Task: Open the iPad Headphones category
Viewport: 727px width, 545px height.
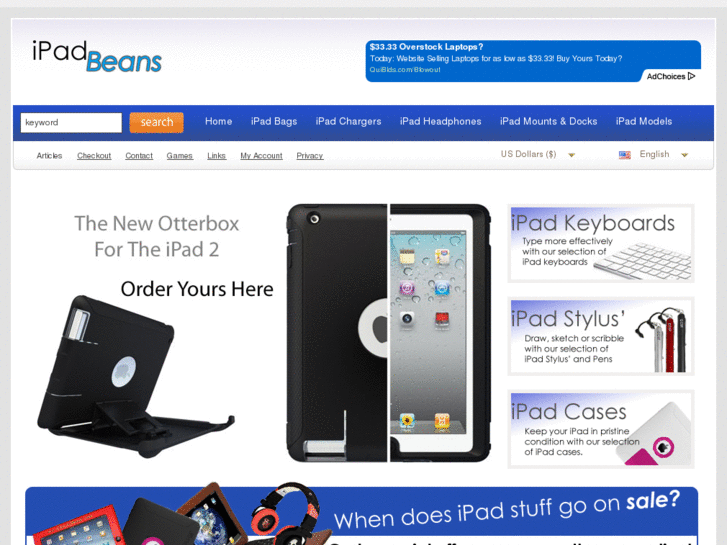Action: (x=440, y=122)
